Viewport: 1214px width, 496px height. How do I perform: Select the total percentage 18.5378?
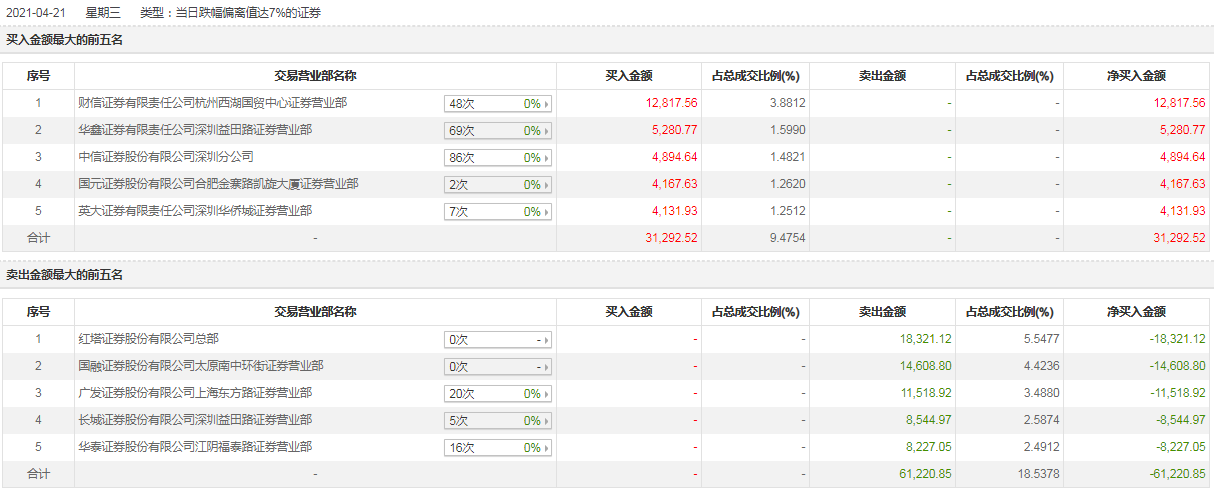[x=1038, y=474]
